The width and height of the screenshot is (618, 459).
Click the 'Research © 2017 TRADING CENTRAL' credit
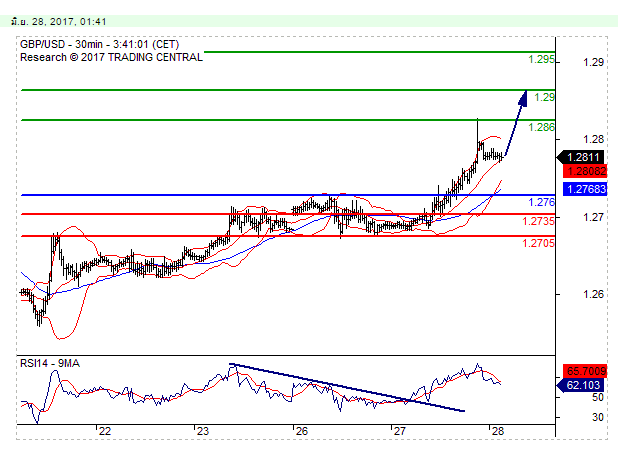click(x=112, y=58)
